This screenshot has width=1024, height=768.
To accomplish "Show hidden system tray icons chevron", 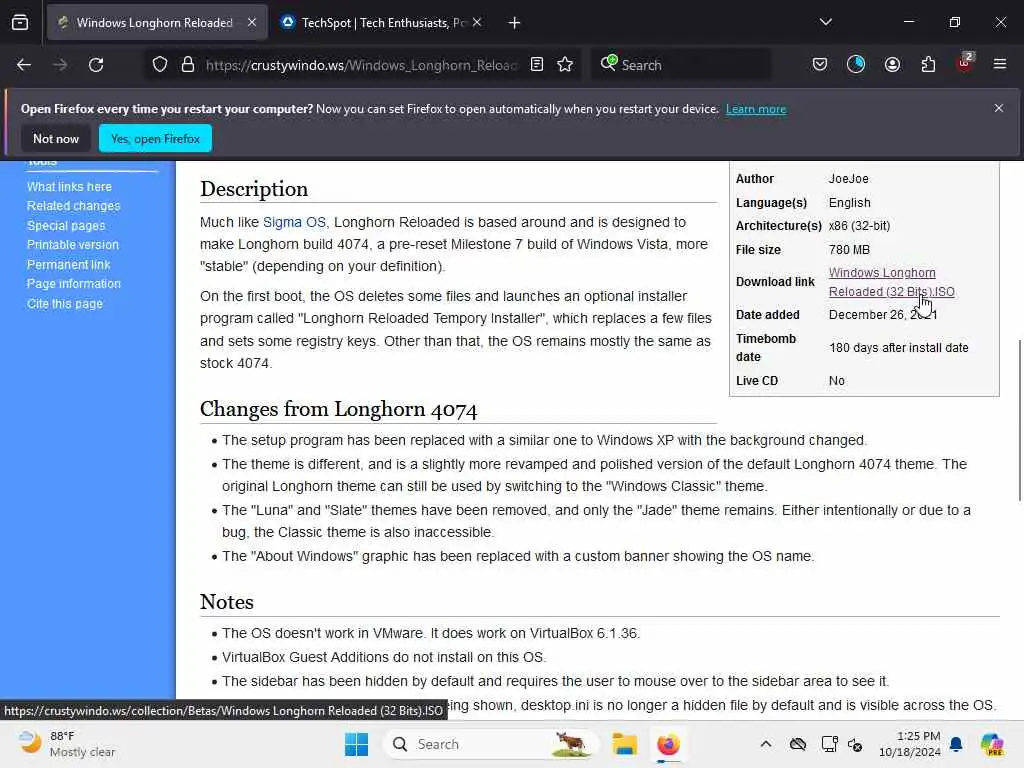I will tap(766, 744).
